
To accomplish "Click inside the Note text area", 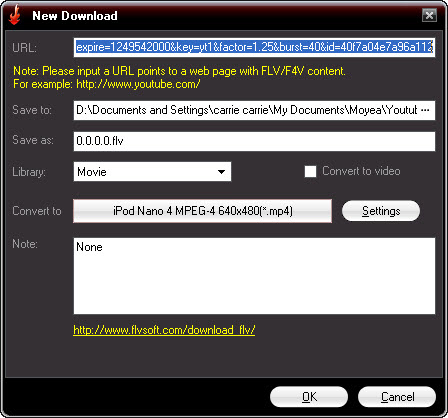I will 254,276.
